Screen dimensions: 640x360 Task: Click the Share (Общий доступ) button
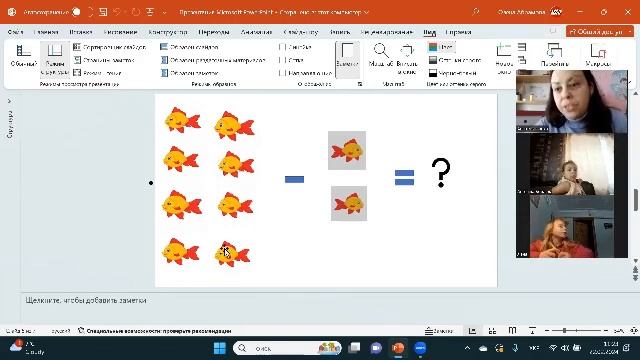tap(596, 31)
